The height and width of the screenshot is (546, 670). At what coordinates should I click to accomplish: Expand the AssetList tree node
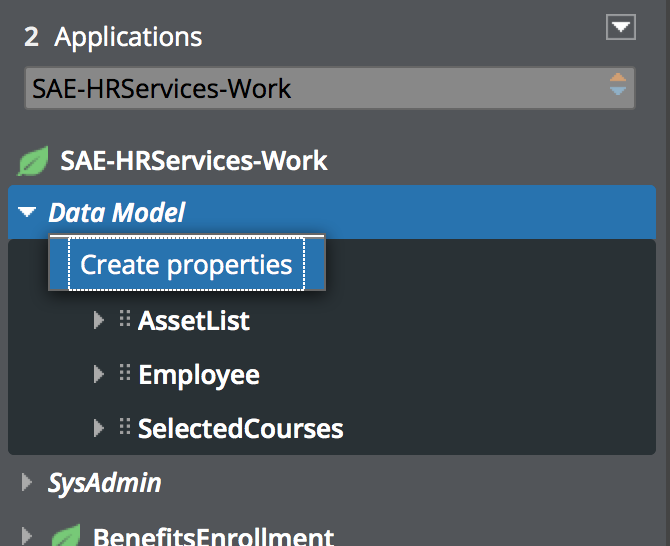coord(99,320)
